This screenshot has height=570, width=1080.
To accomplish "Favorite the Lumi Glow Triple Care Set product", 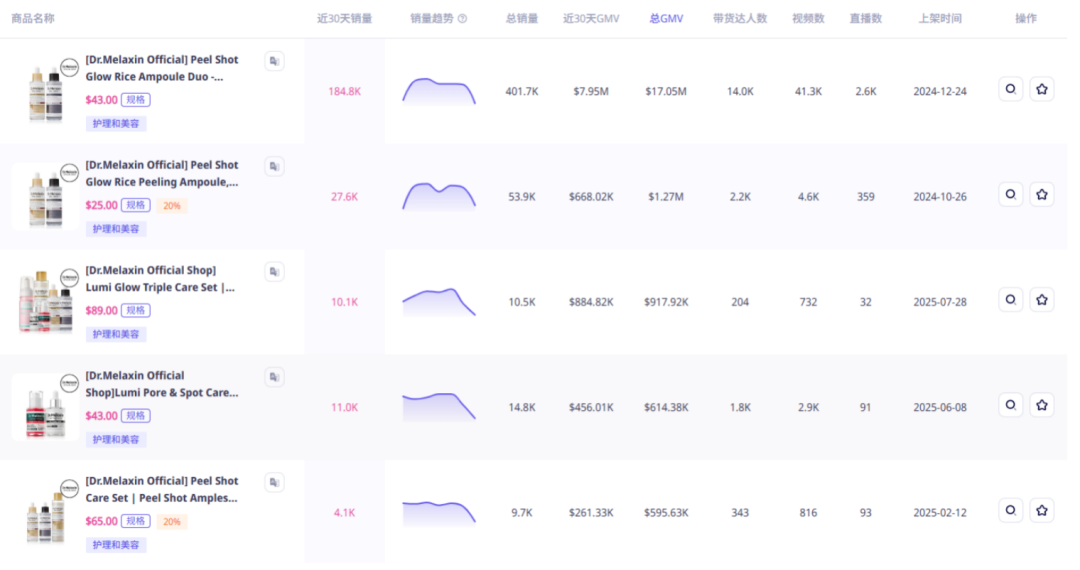I will coord(1041,300).
